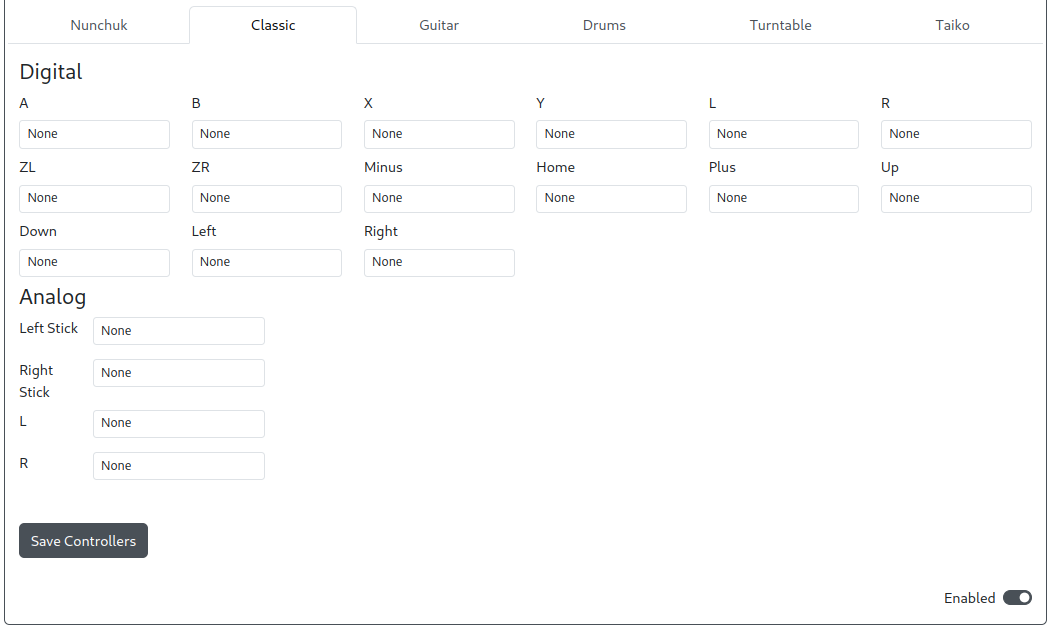Click the Plus mapping field

(784, 198)
